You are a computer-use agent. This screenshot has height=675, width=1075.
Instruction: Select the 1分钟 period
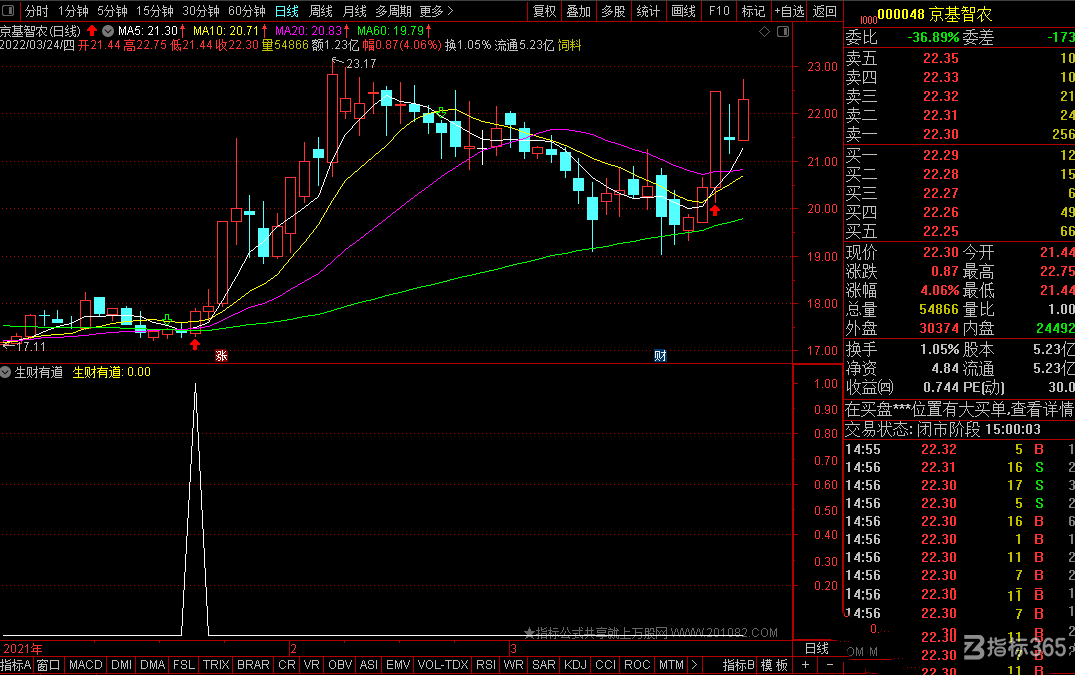73,11
